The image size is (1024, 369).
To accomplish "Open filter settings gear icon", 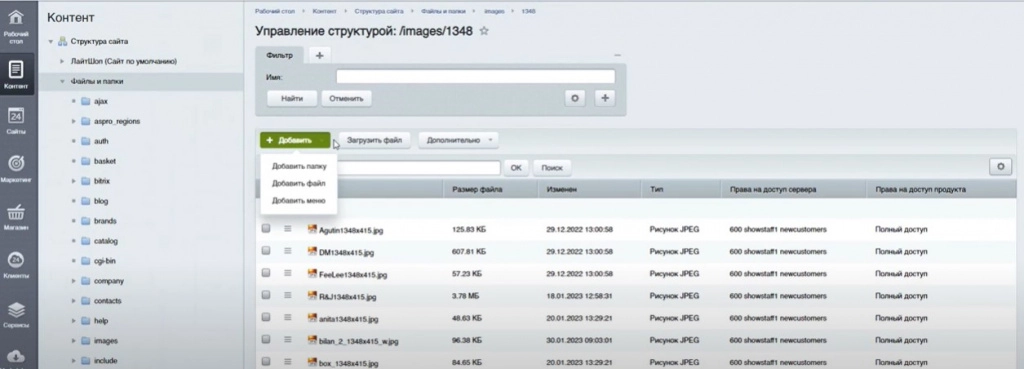I will coord(575,98).
